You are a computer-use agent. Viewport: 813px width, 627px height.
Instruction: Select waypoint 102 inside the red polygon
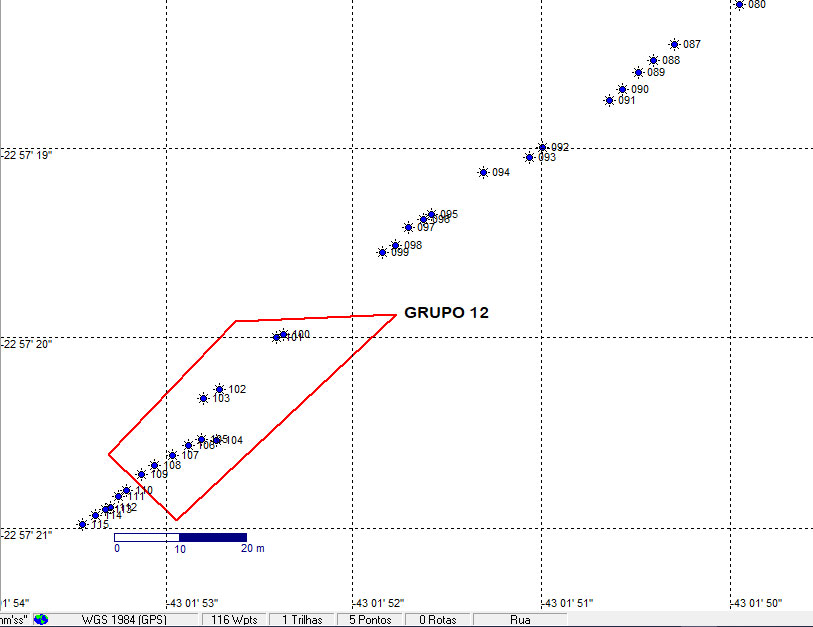pyautogui.click(x=219, y=389)
